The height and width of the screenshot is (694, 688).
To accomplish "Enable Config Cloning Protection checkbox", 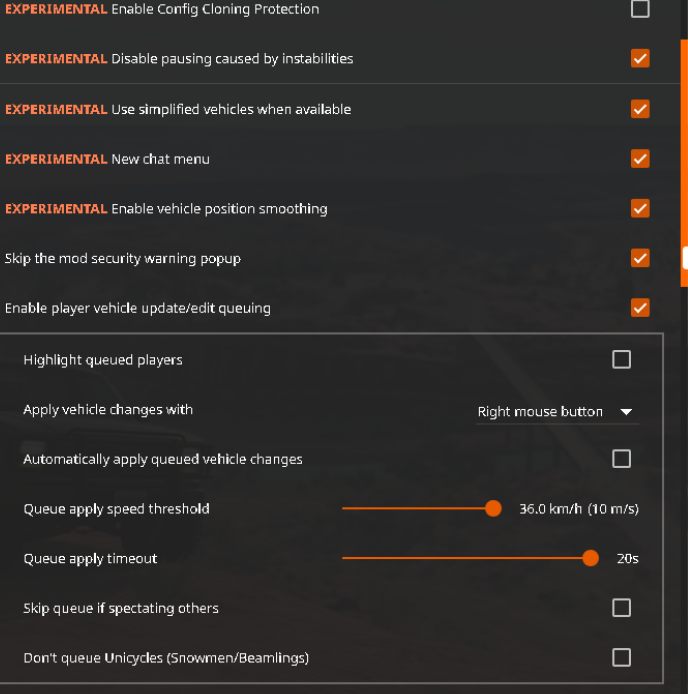I will point(640,8).
